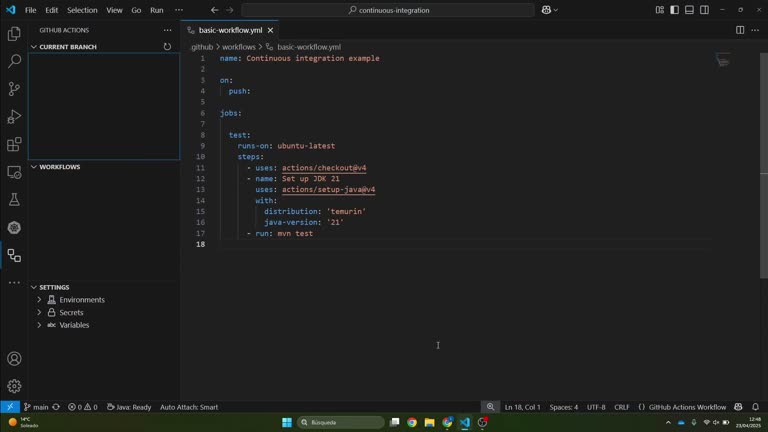Open Copilot status icon in status bar
This screenshot has height=432, width=768.
738,407
